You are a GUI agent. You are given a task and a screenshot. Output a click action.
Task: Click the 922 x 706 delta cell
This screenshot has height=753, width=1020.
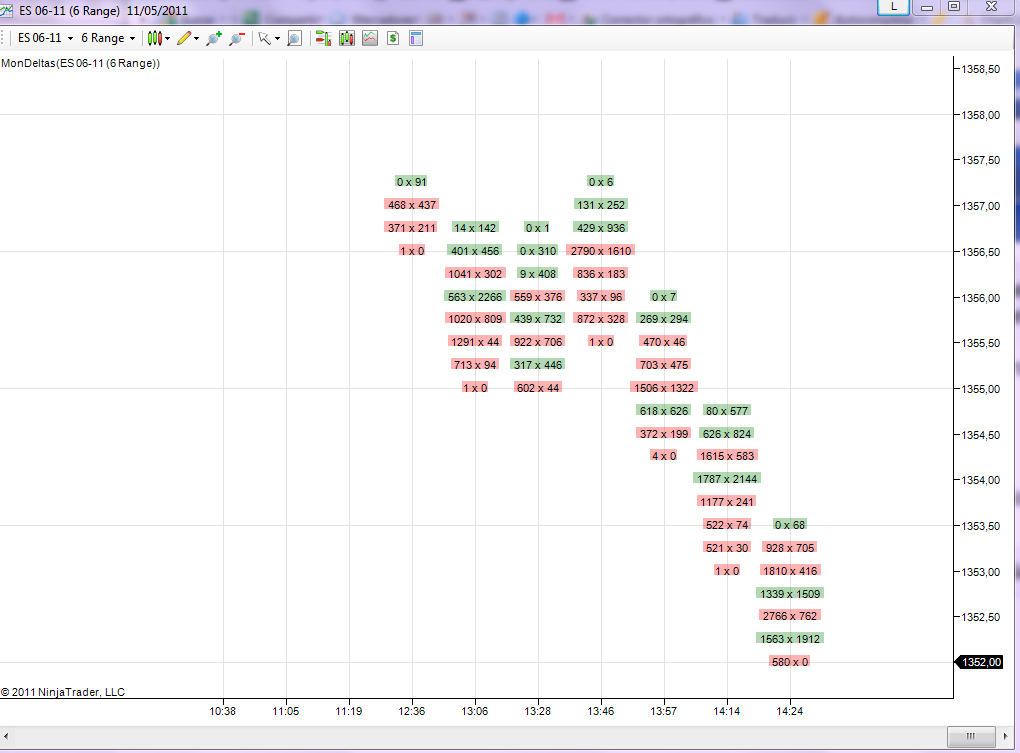(x=538, y=342)
